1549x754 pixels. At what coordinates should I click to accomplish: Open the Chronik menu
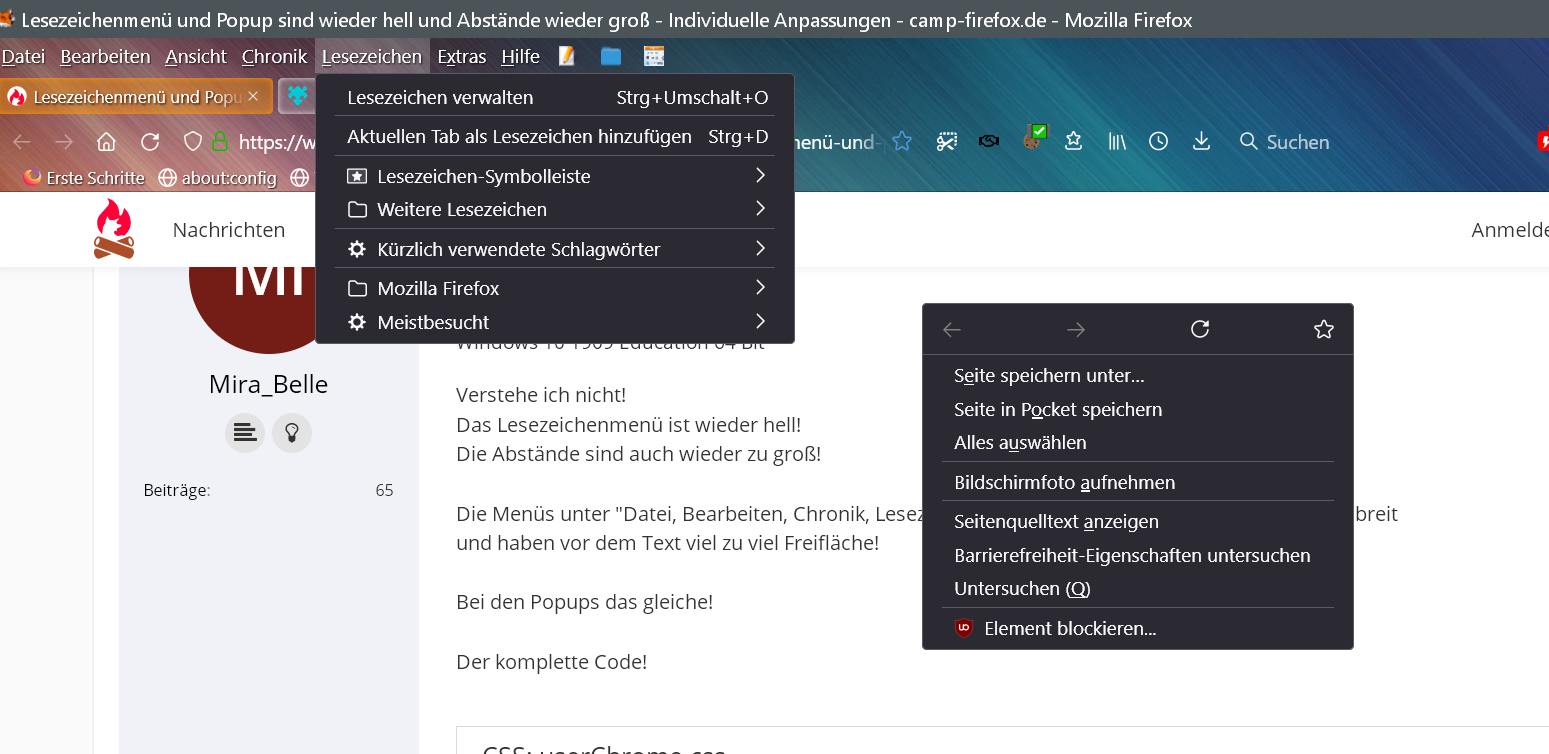[274, 57]
